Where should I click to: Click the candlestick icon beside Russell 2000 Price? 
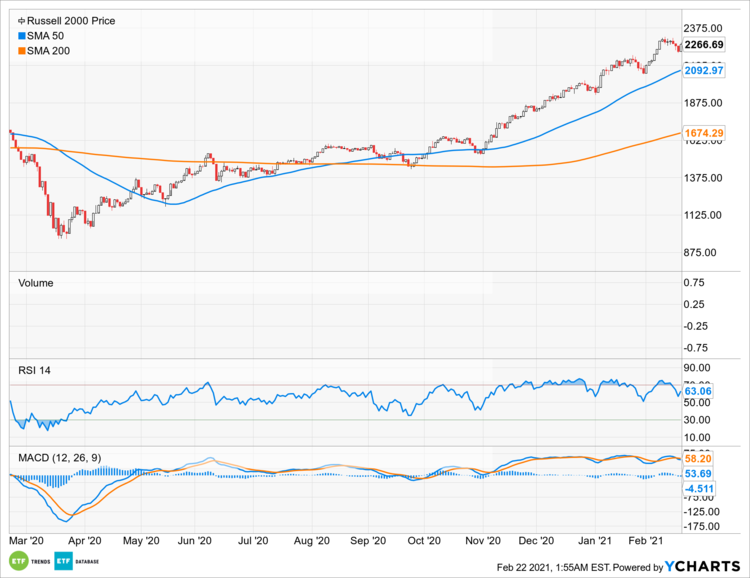11,21
